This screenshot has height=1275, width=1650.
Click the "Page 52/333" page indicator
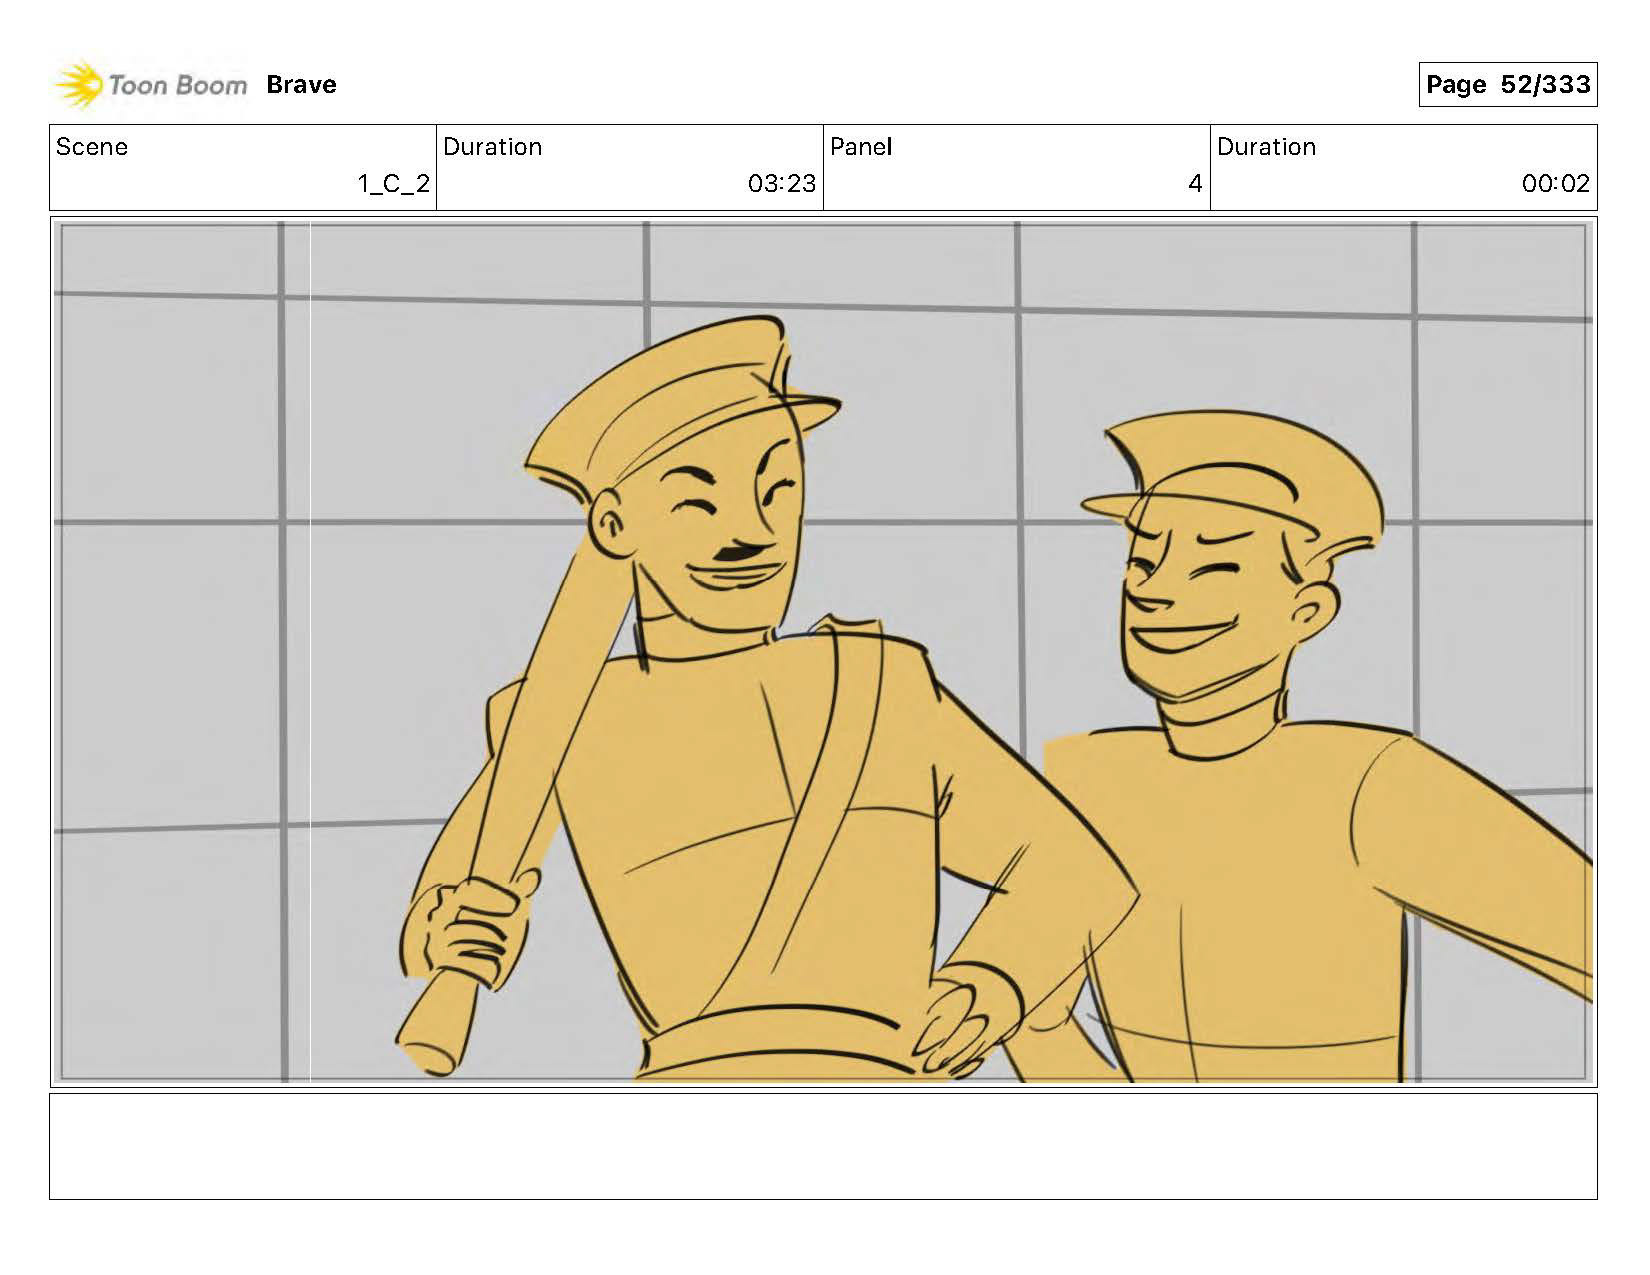pyautogui.click(x=1508, y=84)
